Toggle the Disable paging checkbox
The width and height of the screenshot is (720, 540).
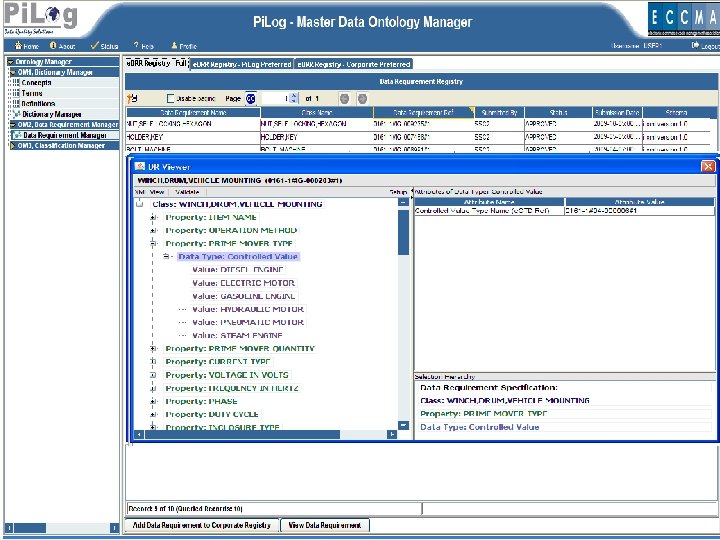170,98
